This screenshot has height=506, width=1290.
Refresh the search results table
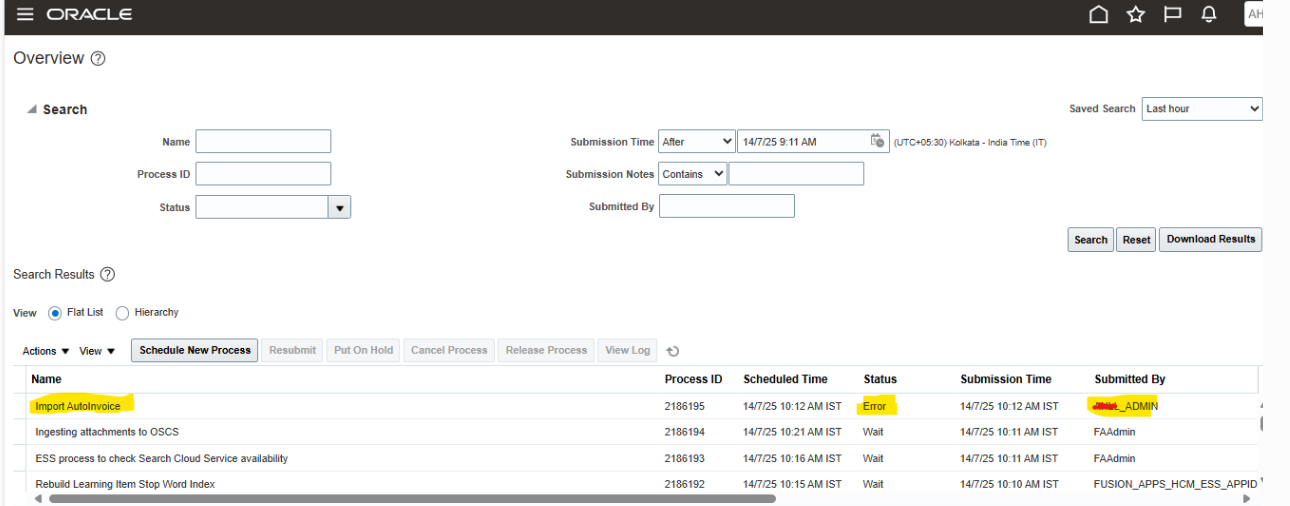673,351
